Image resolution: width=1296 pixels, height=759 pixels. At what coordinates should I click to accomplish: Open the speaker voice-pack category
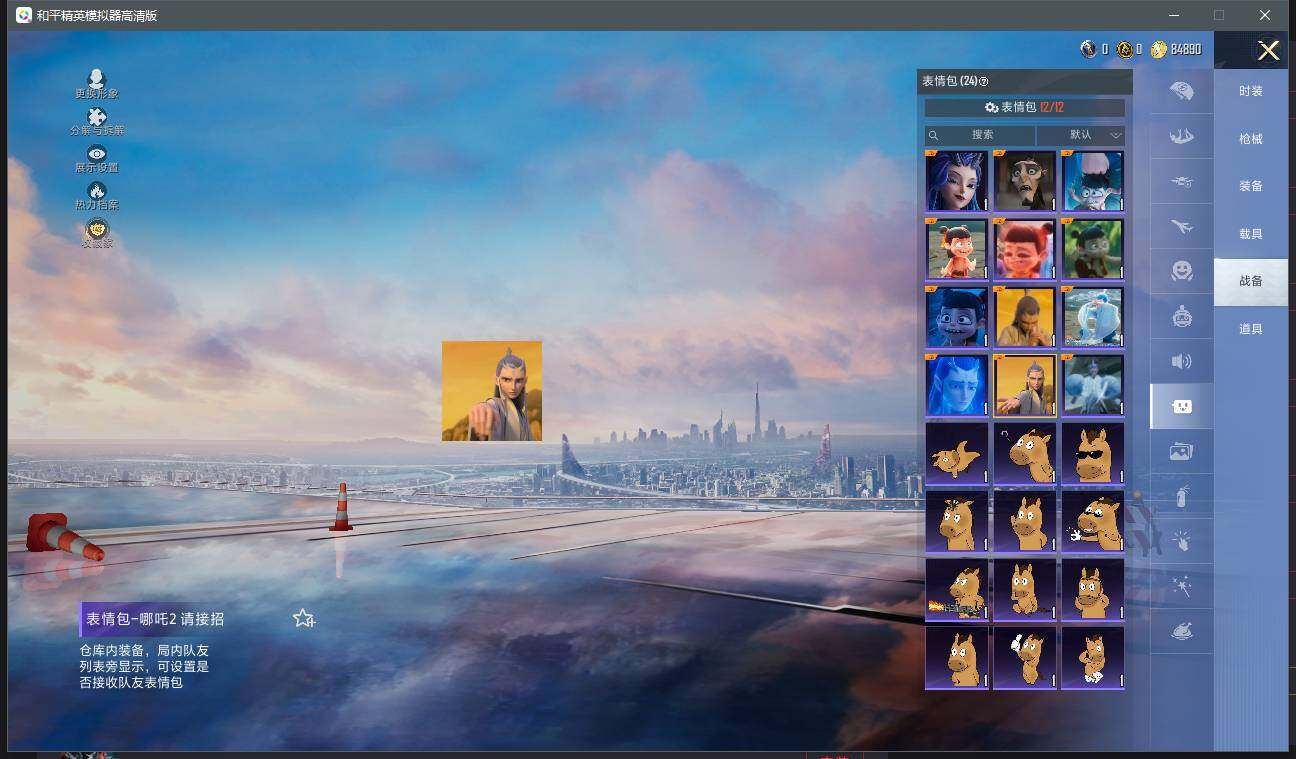point(1182,361)
